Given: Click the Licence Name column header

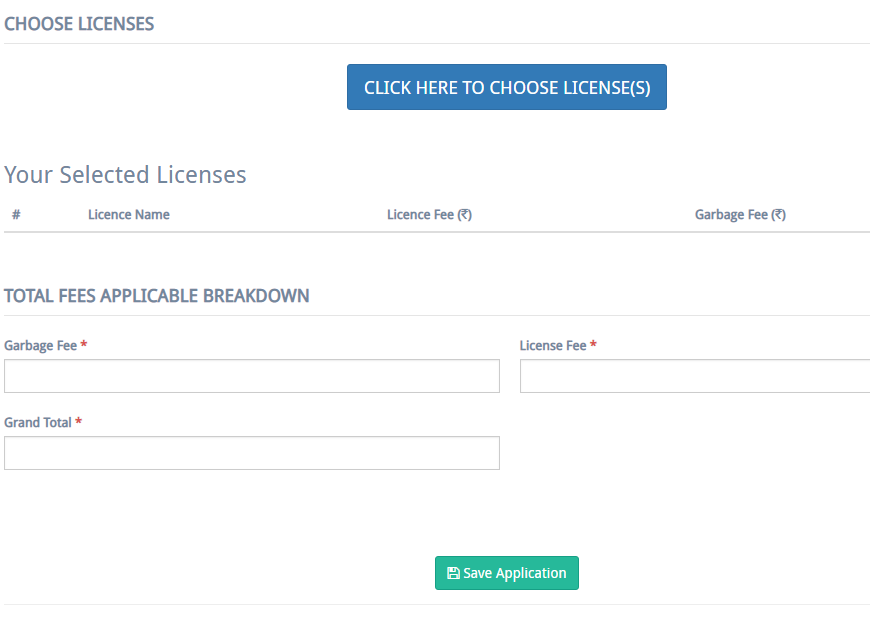Looking at the screenshot, I should pos(129,214).
